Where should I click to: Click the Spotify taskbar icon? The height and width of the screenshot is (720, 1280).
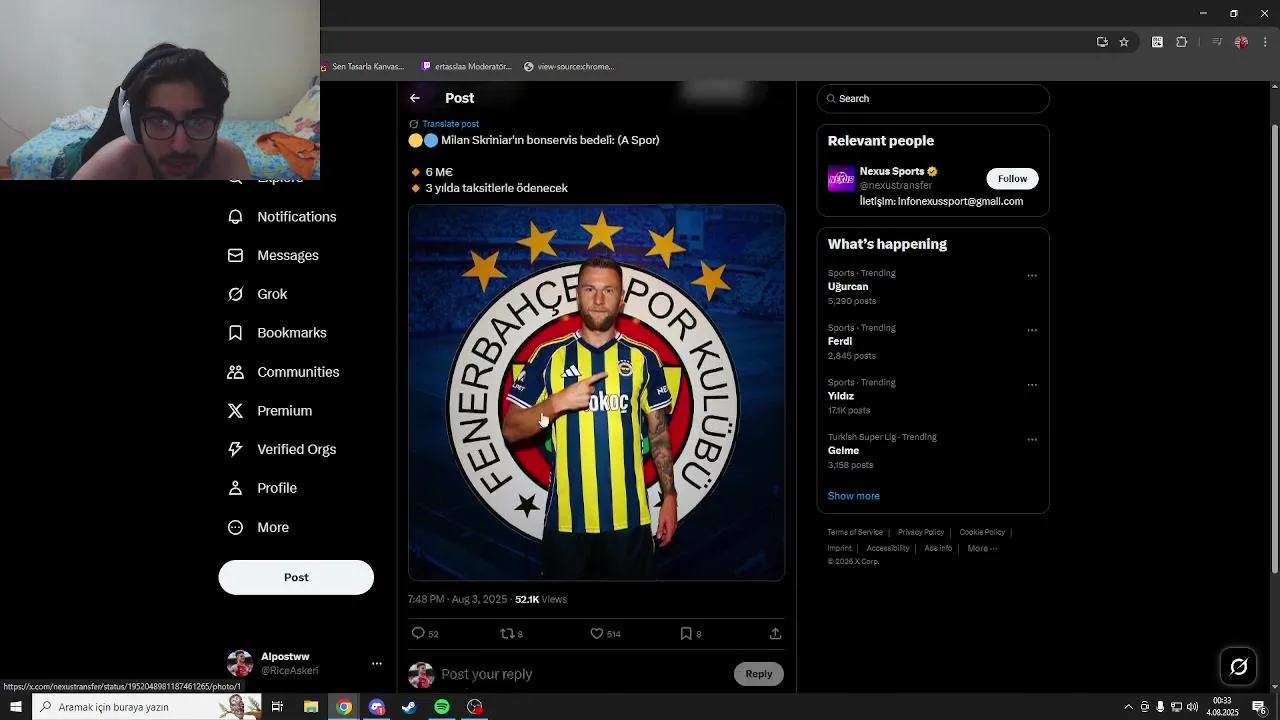click(442, 707)
